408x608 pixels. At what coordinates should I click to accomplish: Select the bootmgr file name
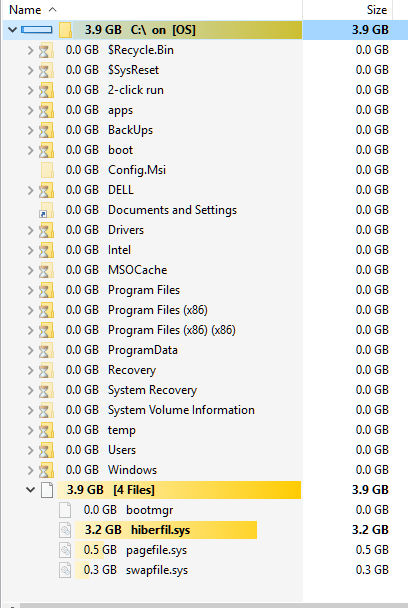click(149, 510)
